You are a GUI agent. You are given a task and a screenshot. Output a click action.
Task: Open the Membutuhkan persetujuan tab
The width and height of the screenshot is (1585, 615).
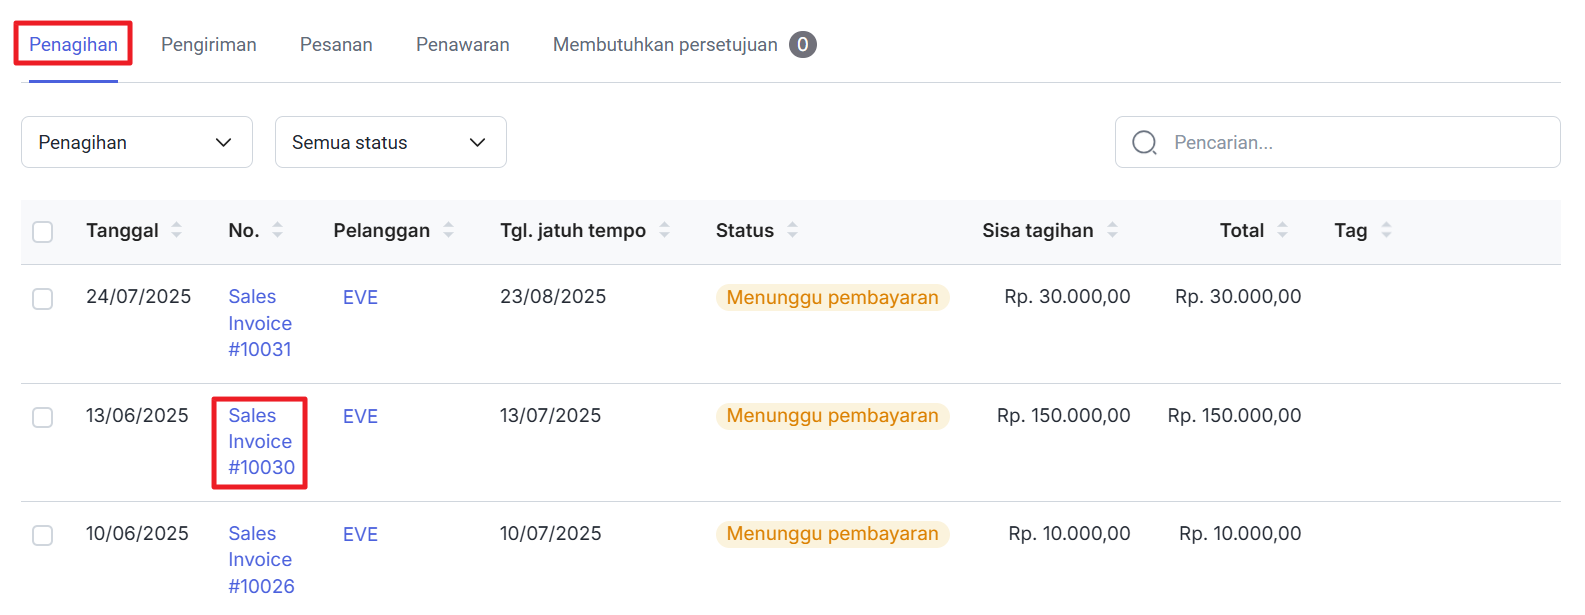(665, 45)
